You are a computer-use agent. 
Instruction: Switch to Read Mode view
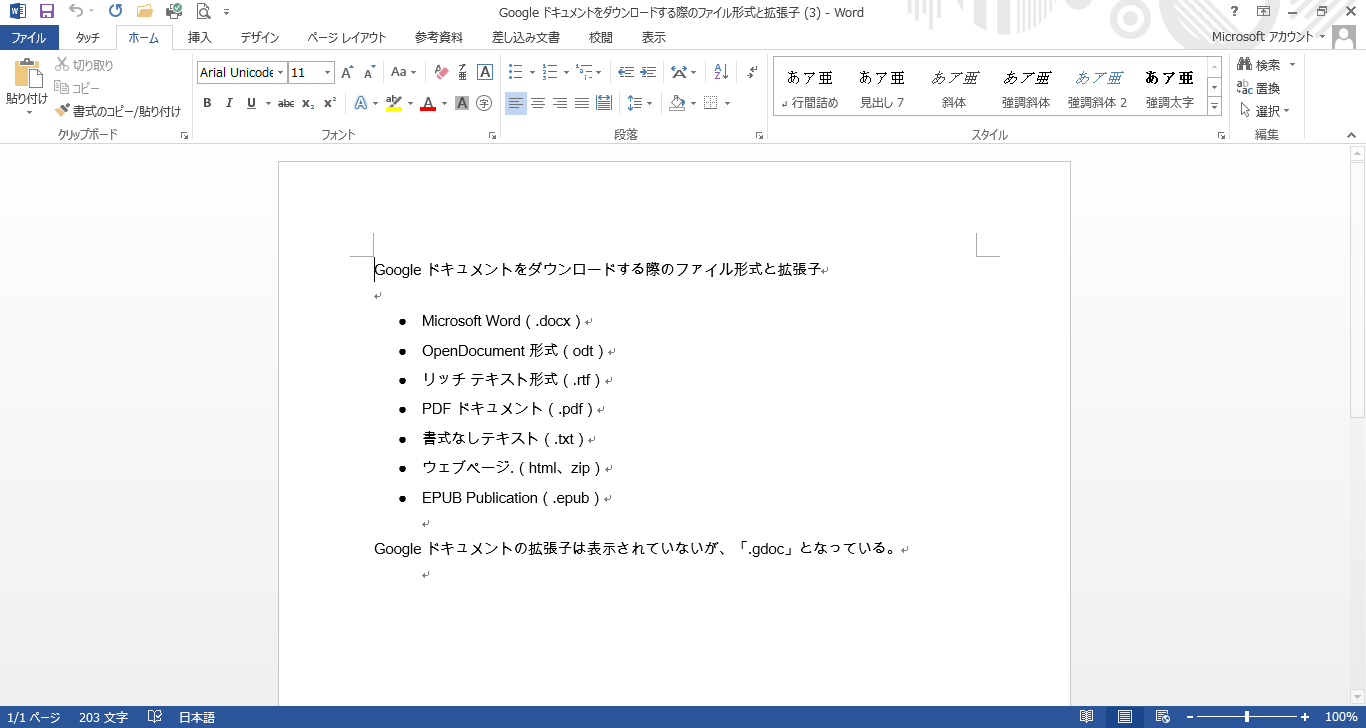click(1087, 717)
